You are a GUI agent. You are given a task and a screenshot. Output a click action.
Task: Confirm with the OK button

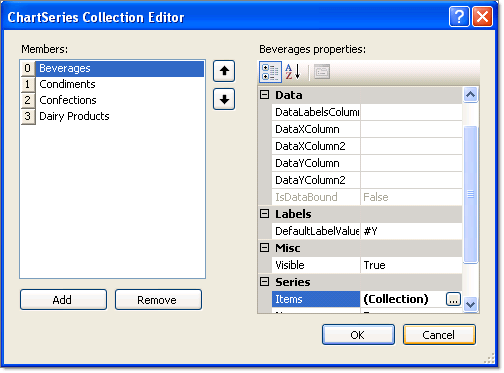(358, 335)
